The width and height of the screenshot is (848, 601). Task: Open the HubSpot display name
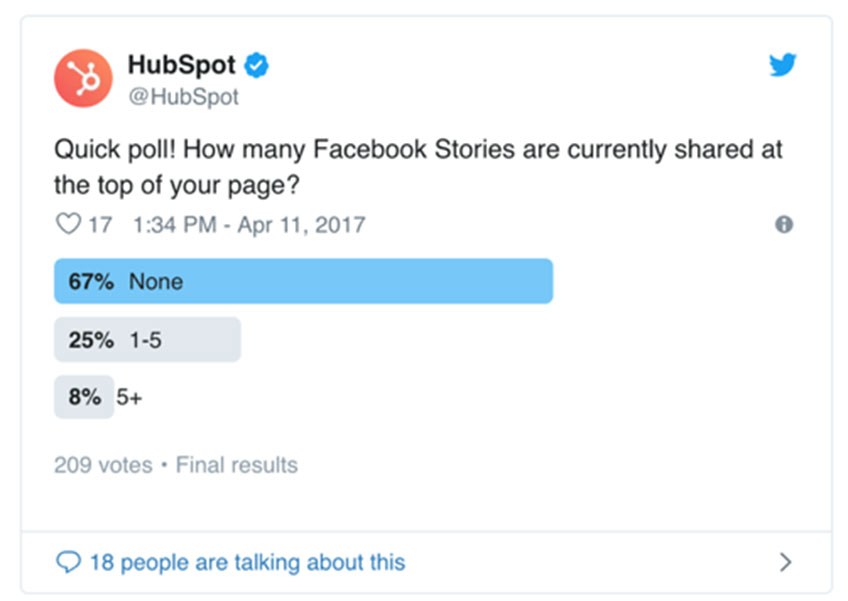tap(181, 65)
